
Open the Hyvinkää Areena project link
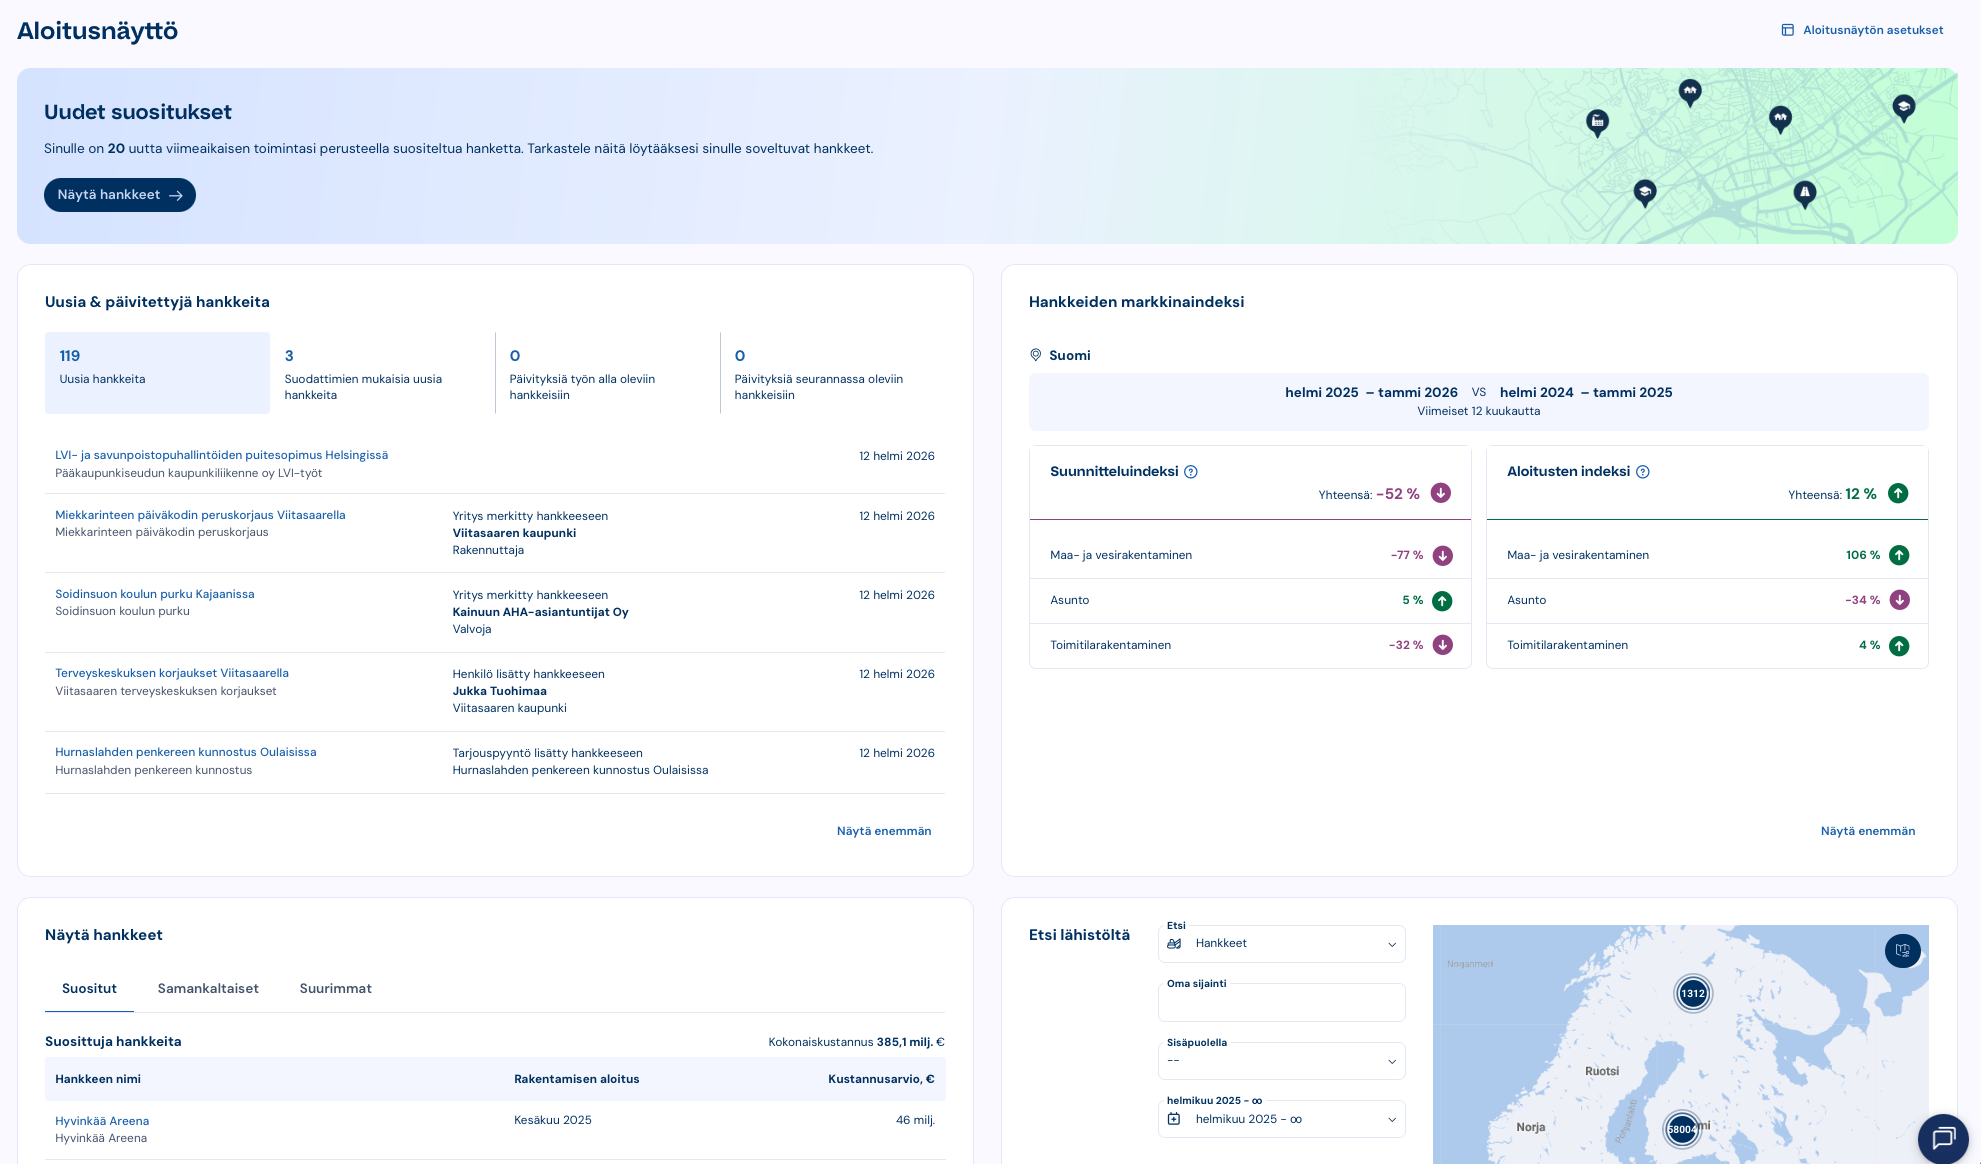point(102,1121)
